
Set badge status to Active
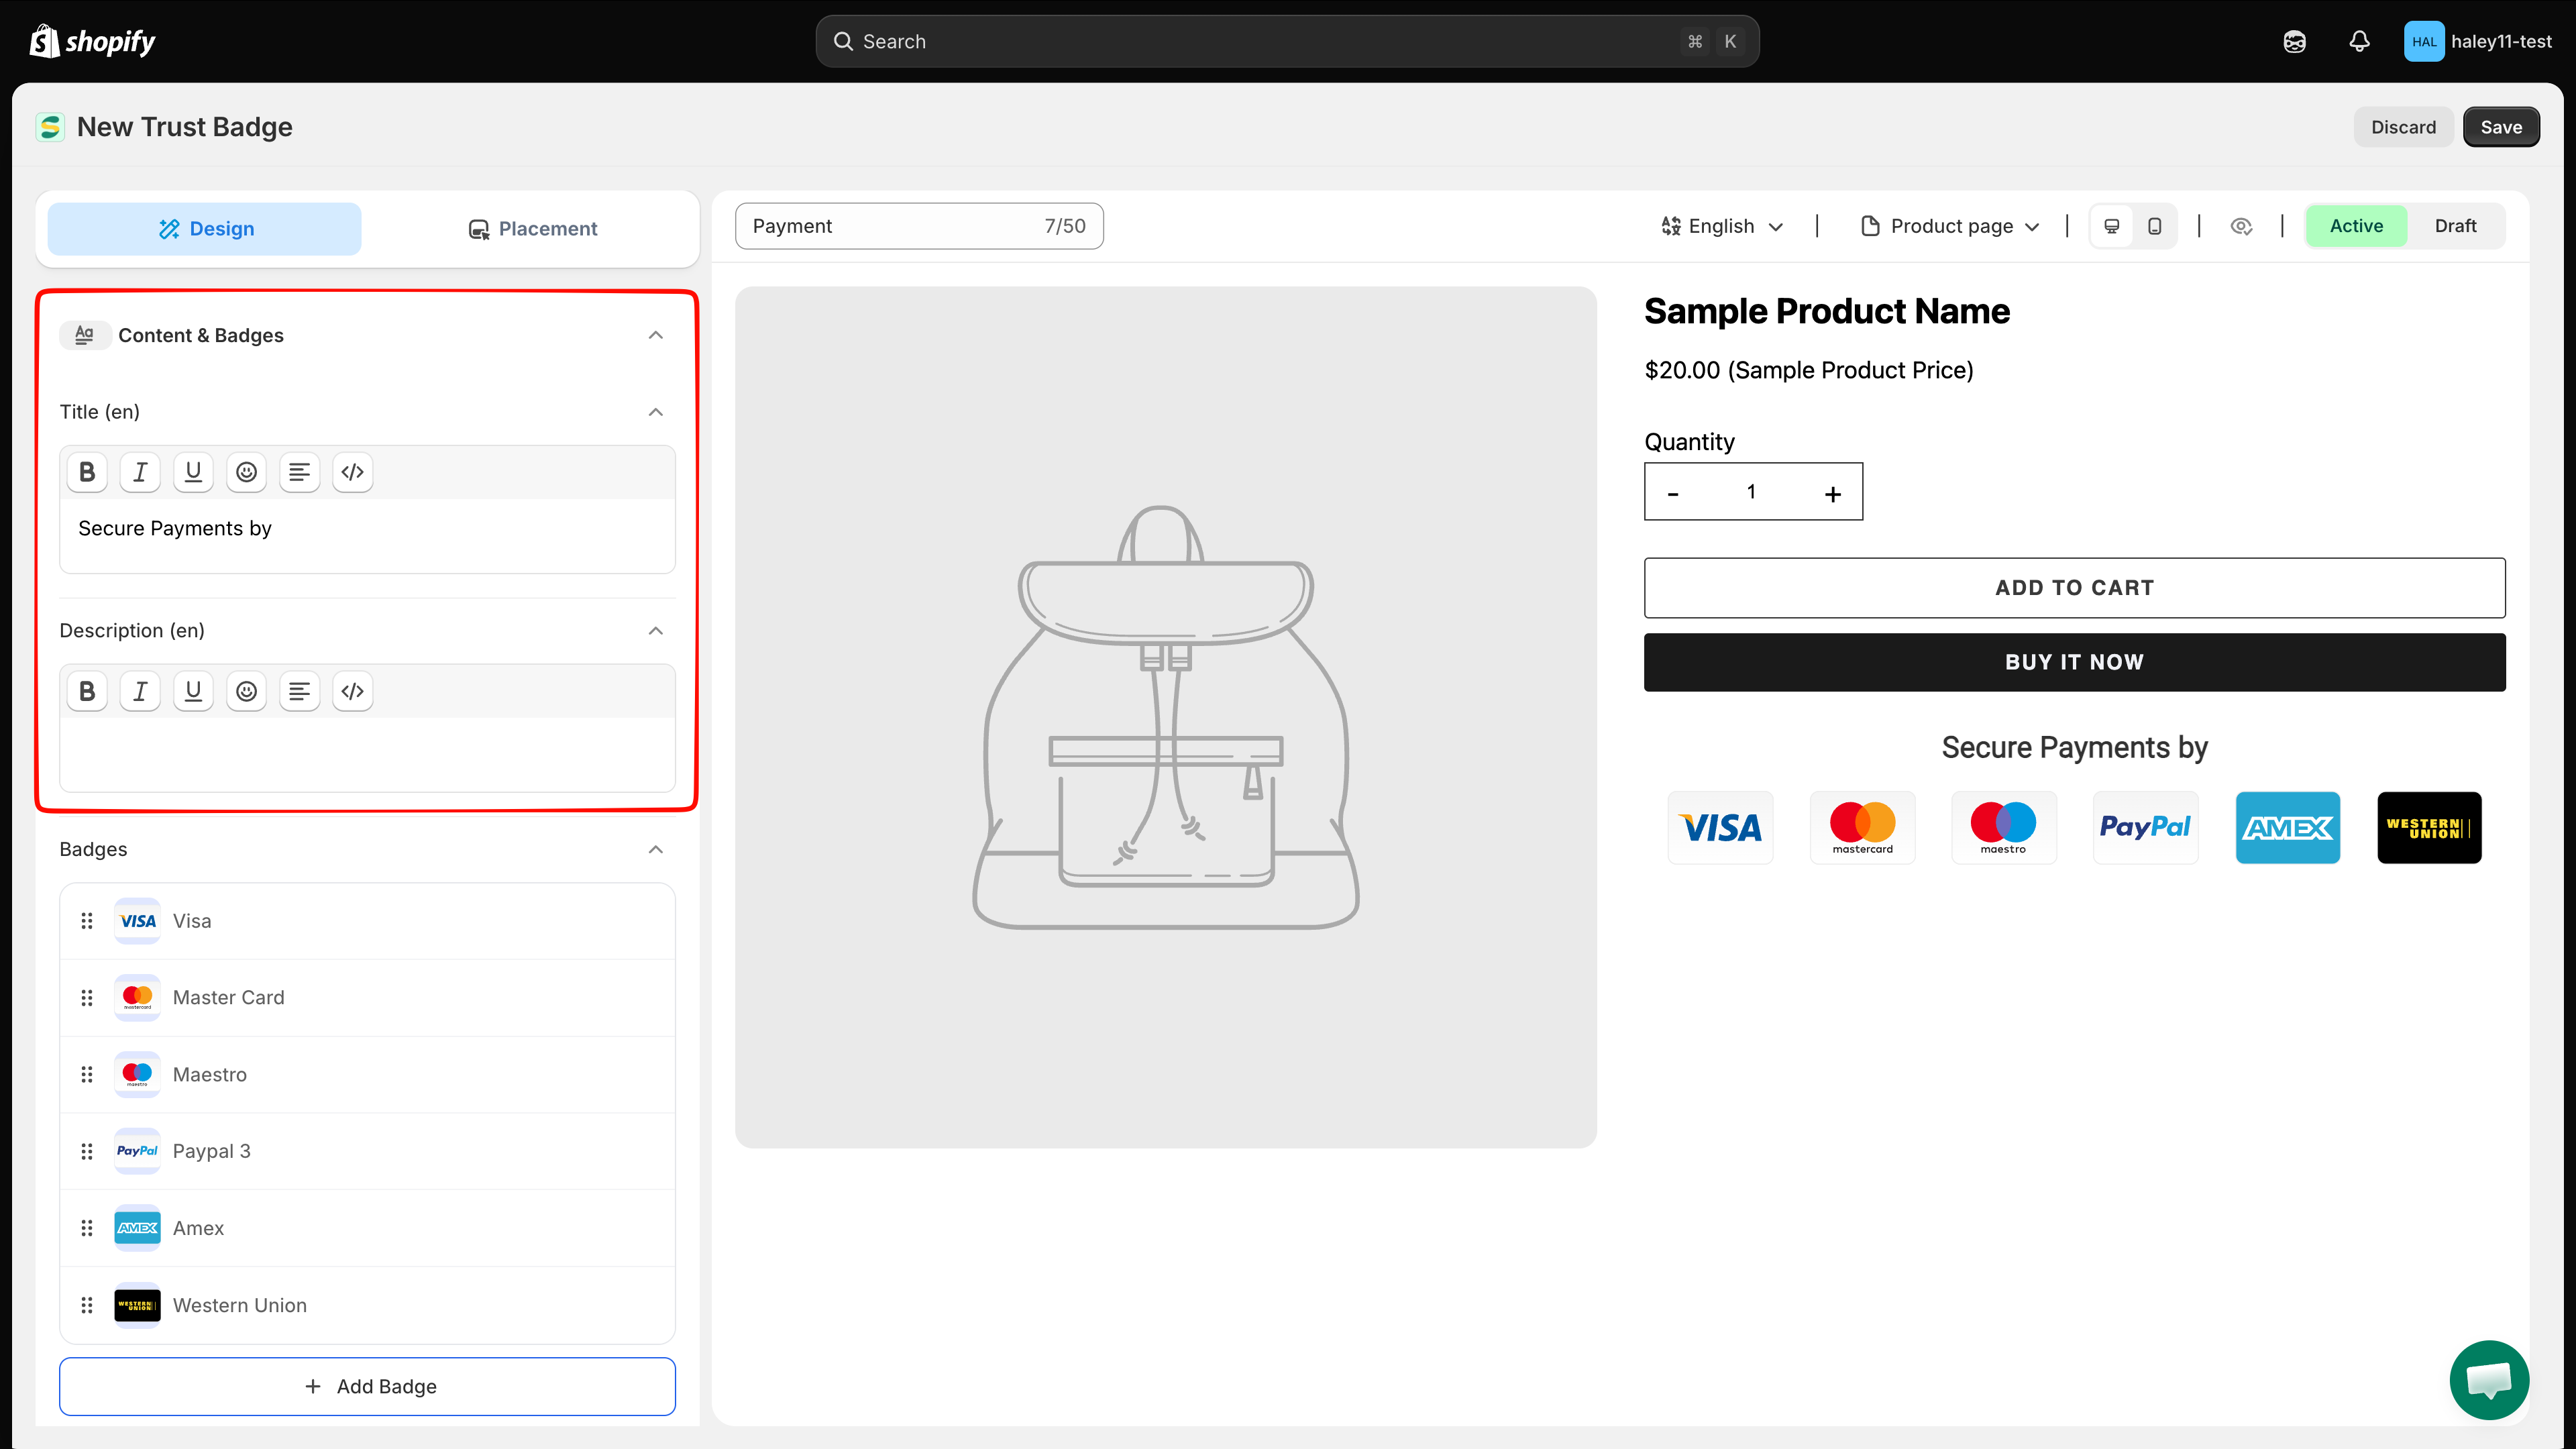[2356, 226]
